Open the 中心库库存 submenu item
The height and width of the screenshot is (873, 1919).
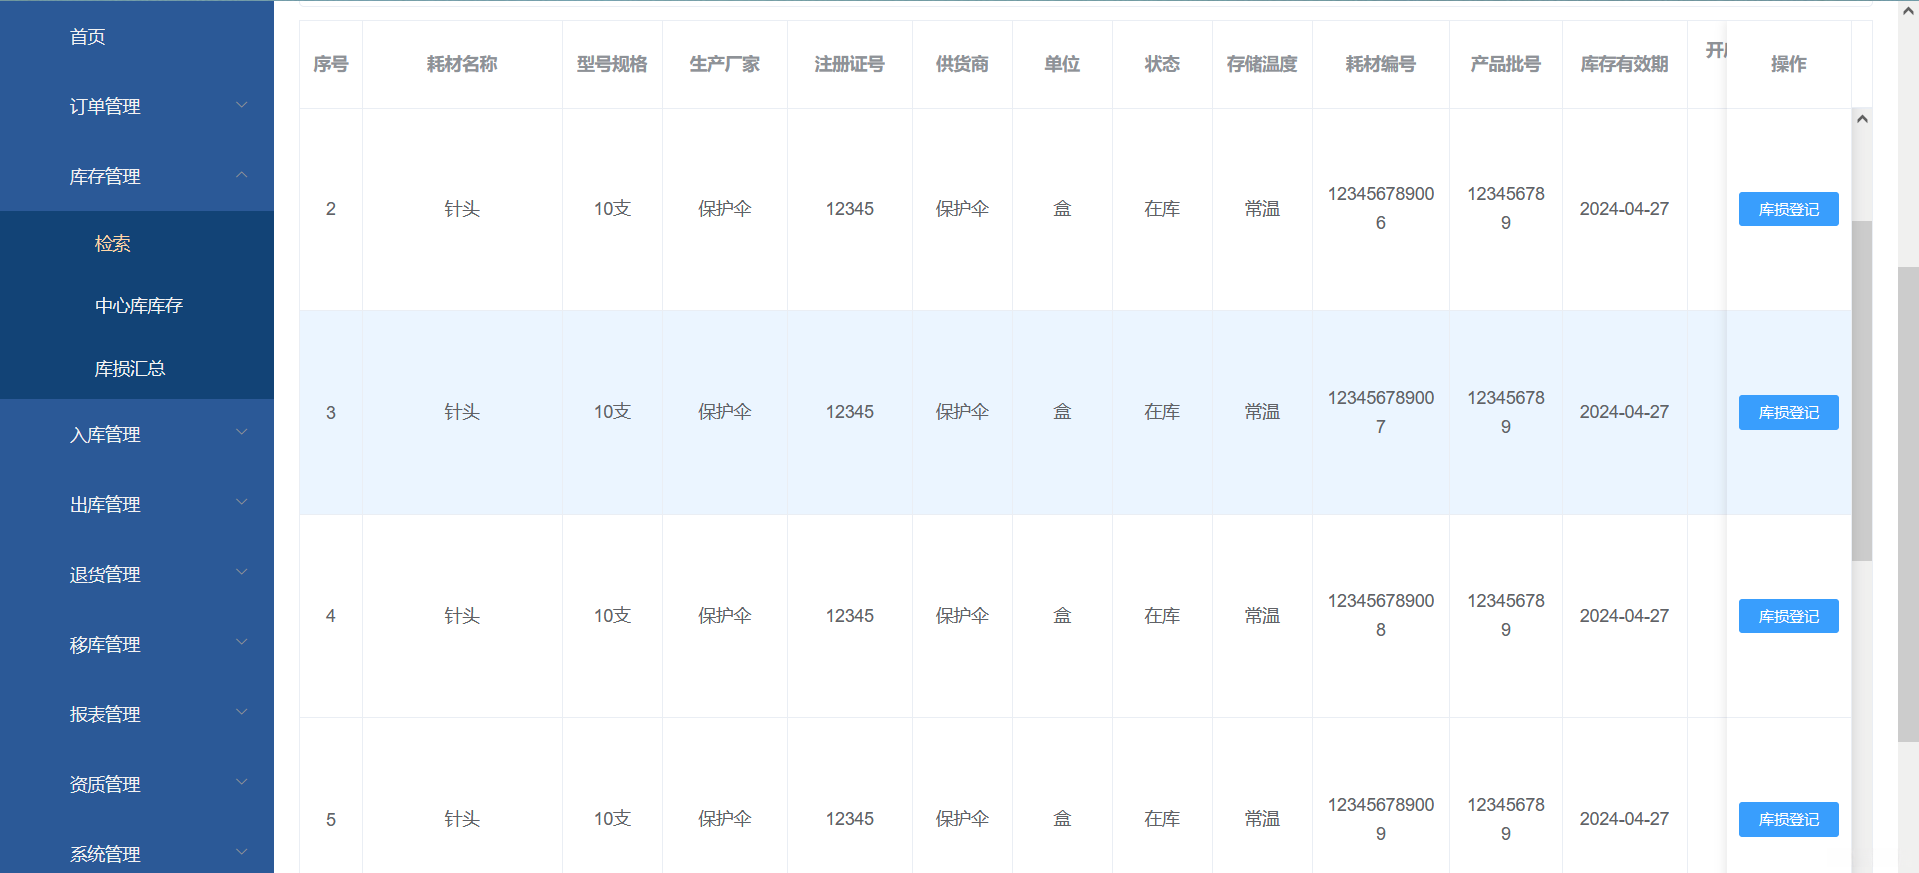(139, 305)
